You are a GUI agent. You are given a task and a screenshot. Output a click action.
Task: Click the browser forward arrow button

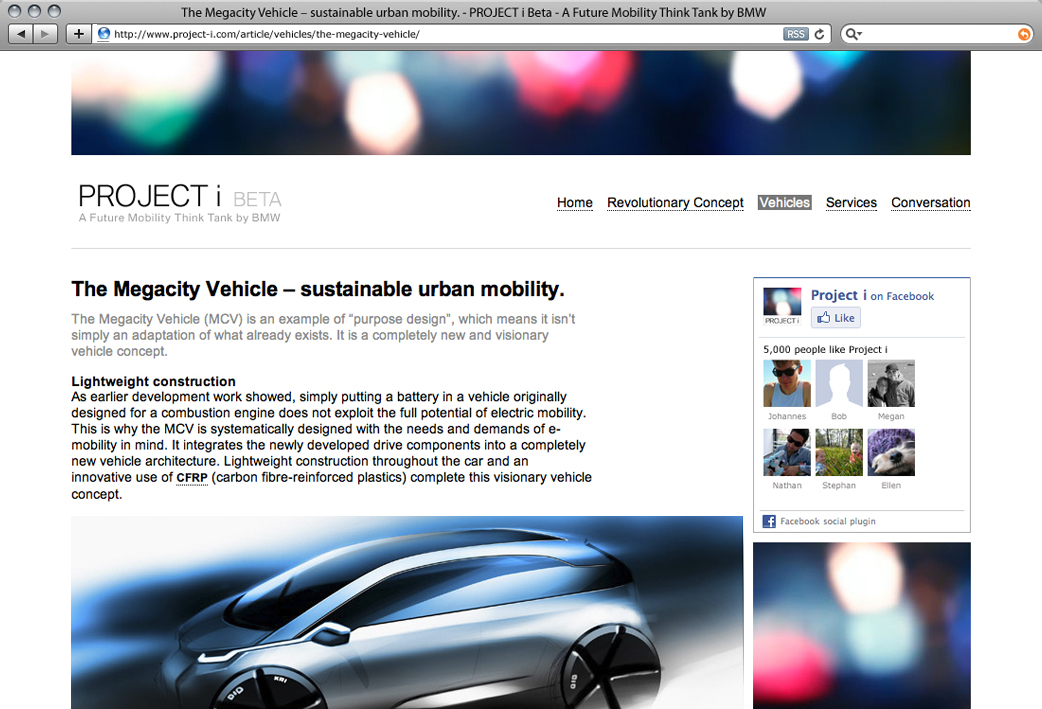click(x=47, y=34)
